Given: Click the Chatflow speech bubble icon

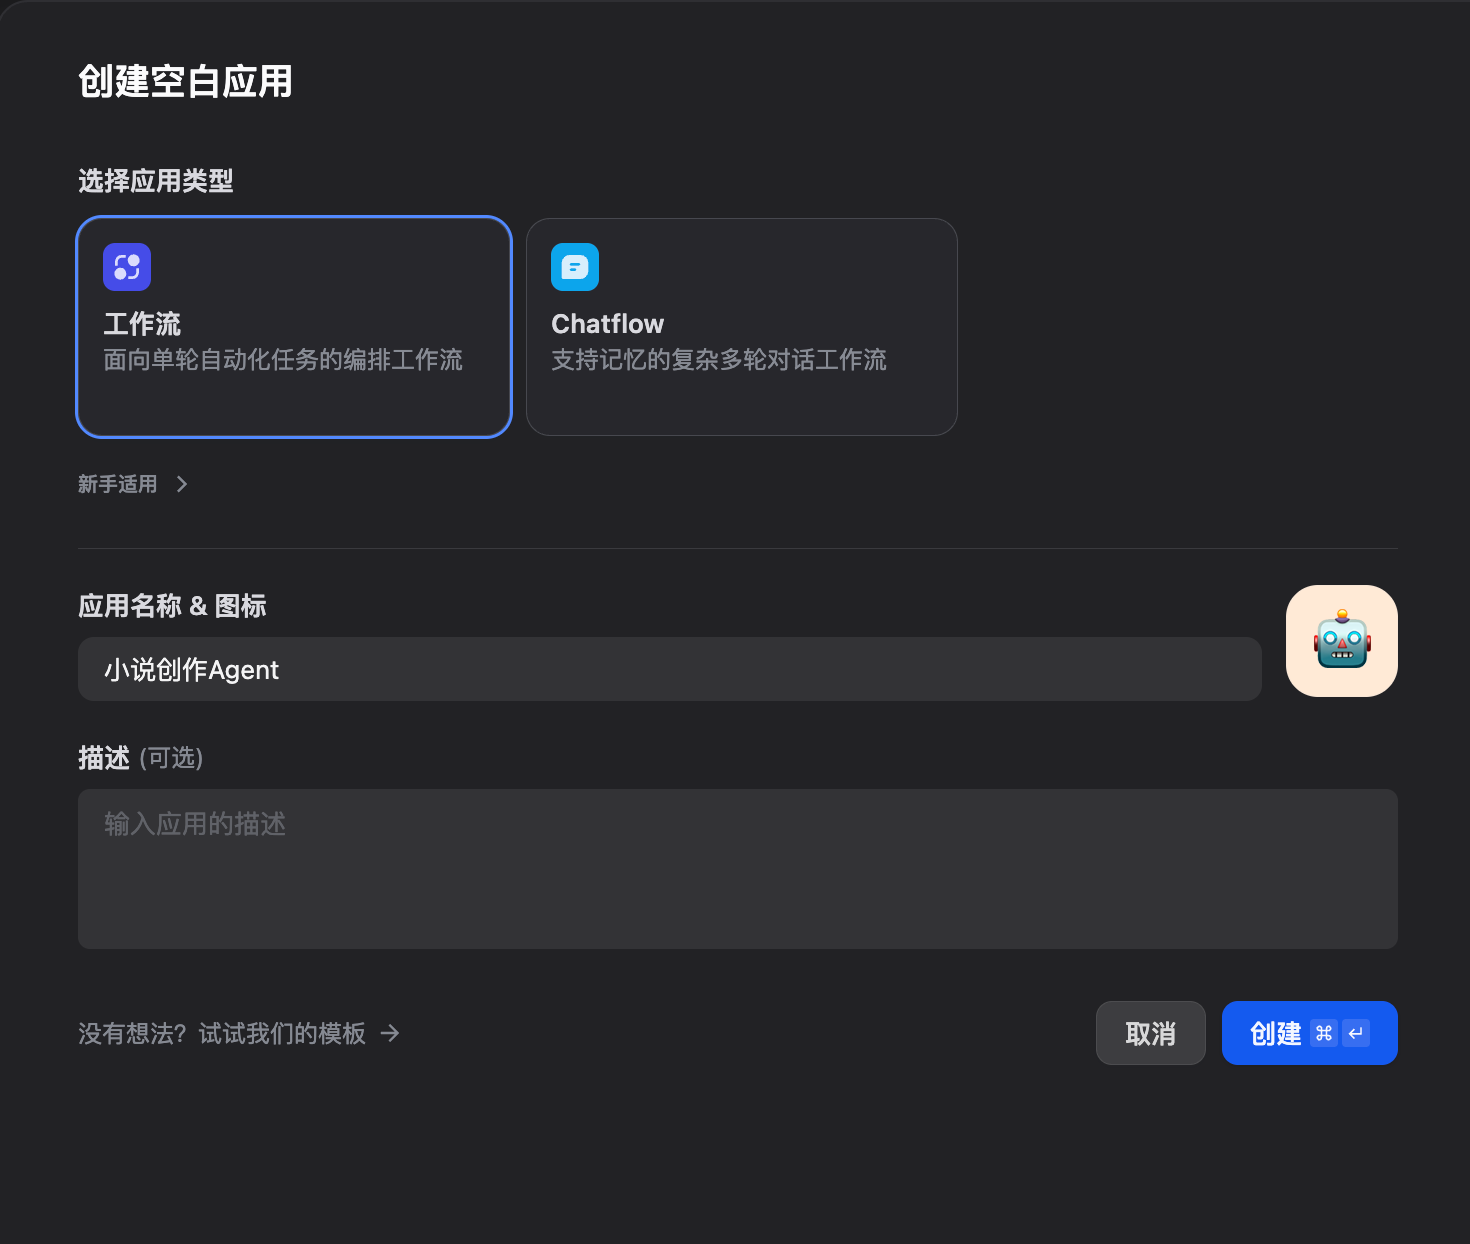Looking at the screenshot, I should click(574, 267).
